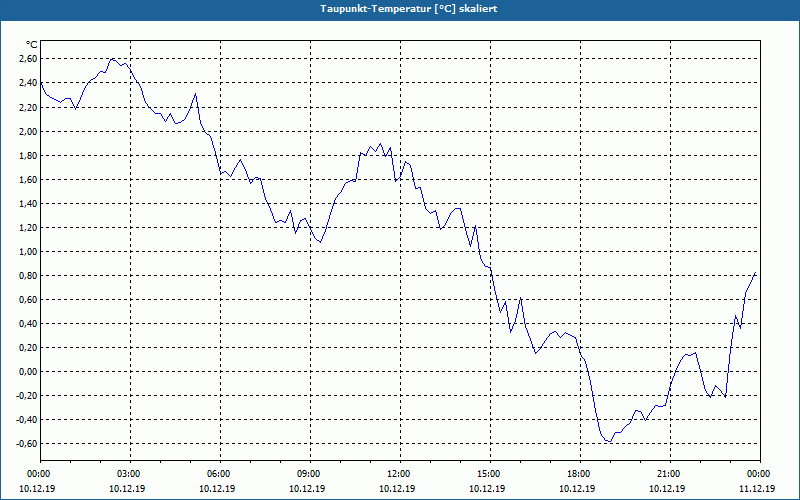Click the '2,40' y-axis label
This screenshot has width=800, height=500.
click(29, 83)
